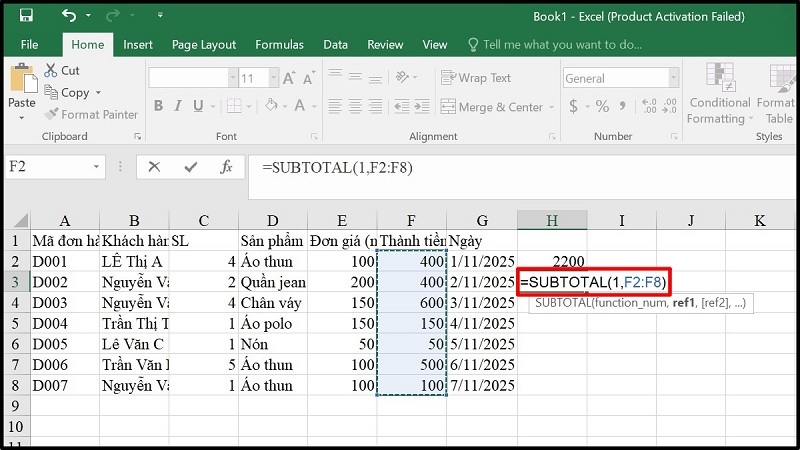The width and height of the screenshot is (800, 450).
Task: Switch to the Insert tab
Action: coord(138,45)
